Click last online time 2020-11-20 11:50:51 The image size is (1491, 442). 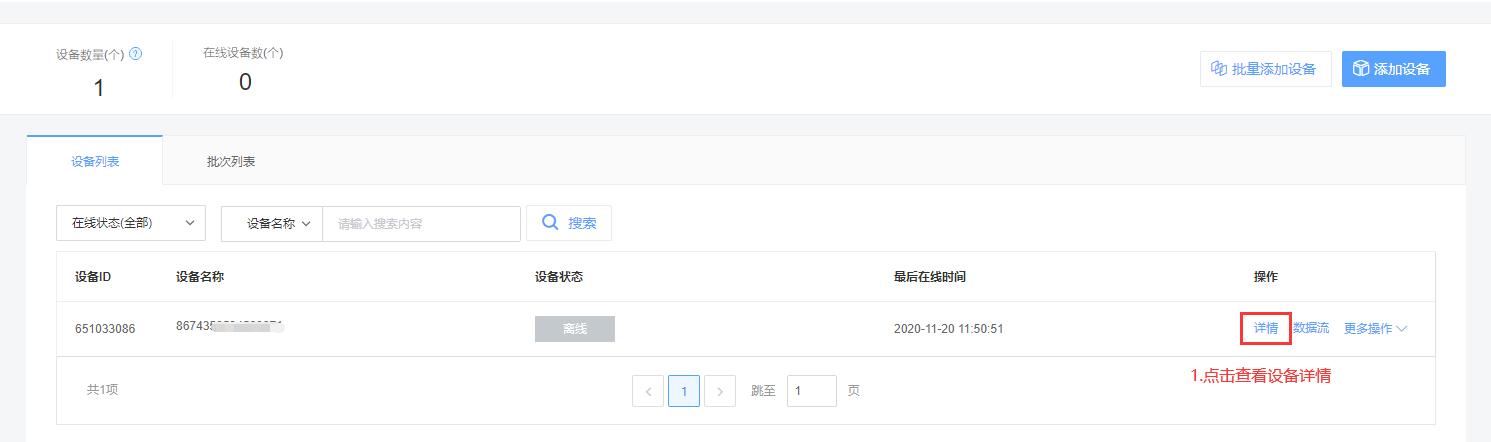[948, 329]
